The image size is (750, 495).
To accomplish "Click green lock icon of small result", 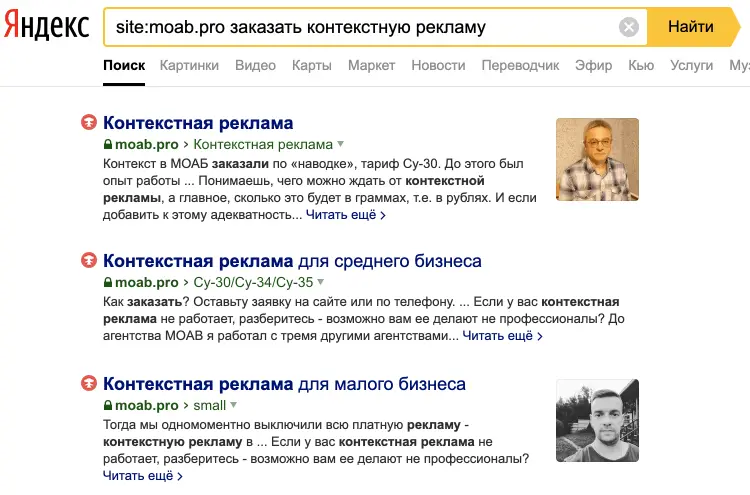I will (108, 406).
